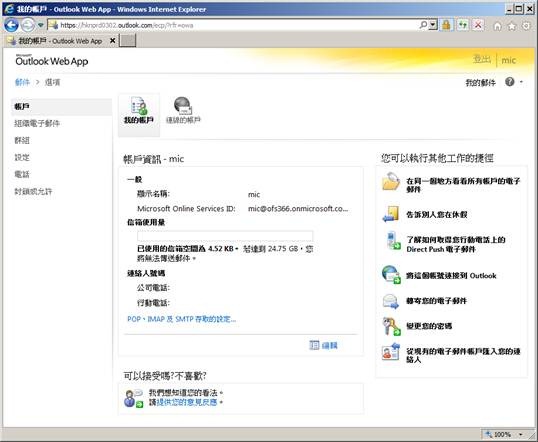Open the address bar history dropdown arrow
The width and height of the screenshot is (538, 442).
[x=433, y=25]
